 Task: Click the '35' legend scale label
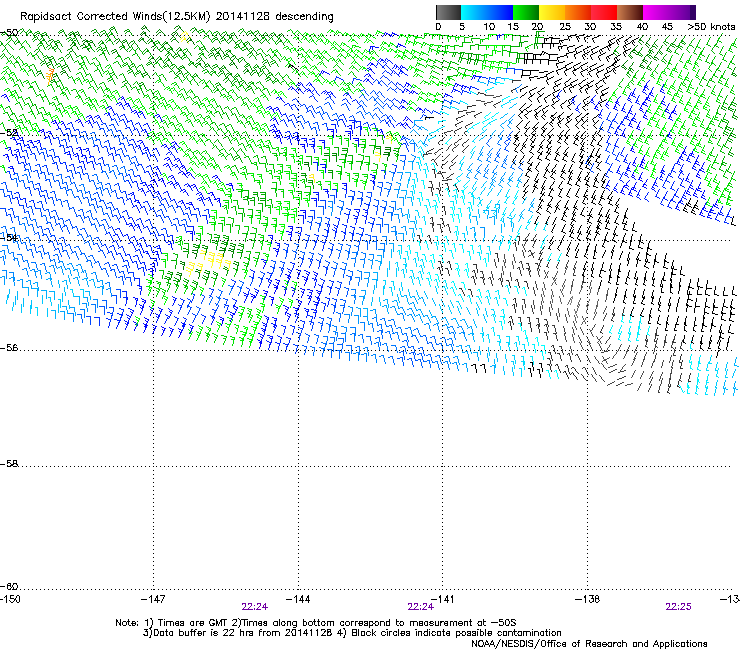[x=616, y=27]
